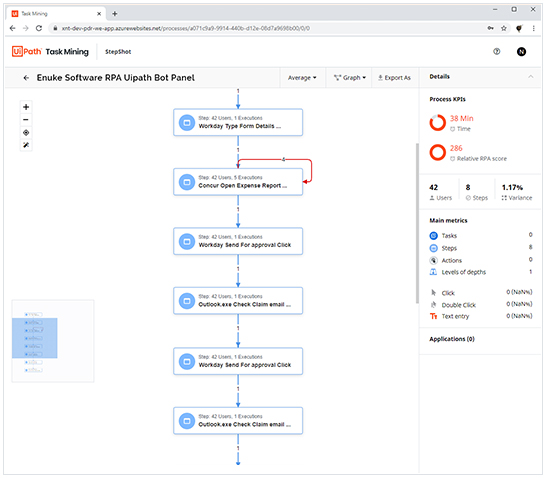Click the Main metrics heading
This screenshot has width=546, height=478.
point(448,220)
